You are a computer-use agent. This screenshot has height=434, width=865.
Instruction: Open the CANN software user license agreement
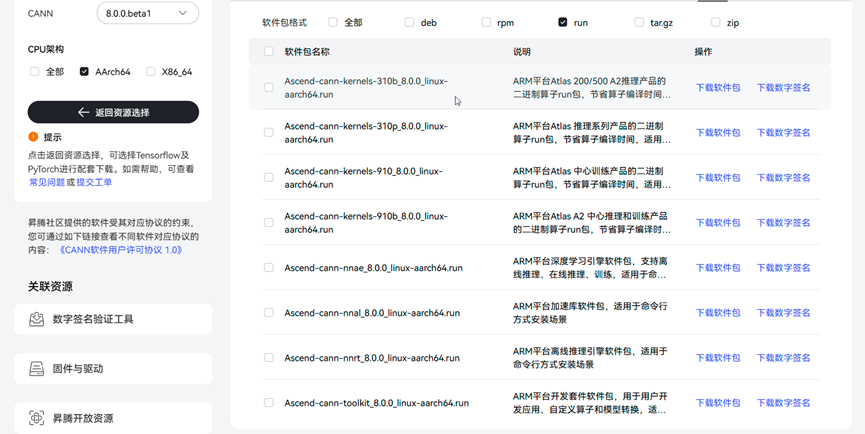pos(120,250)
